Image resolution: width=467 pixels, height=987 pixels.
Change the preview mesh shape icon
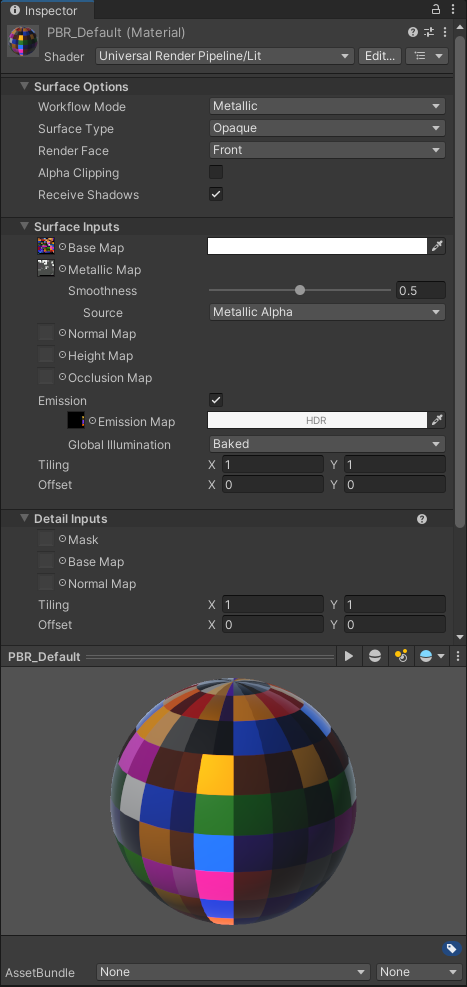tap(375, 656)
